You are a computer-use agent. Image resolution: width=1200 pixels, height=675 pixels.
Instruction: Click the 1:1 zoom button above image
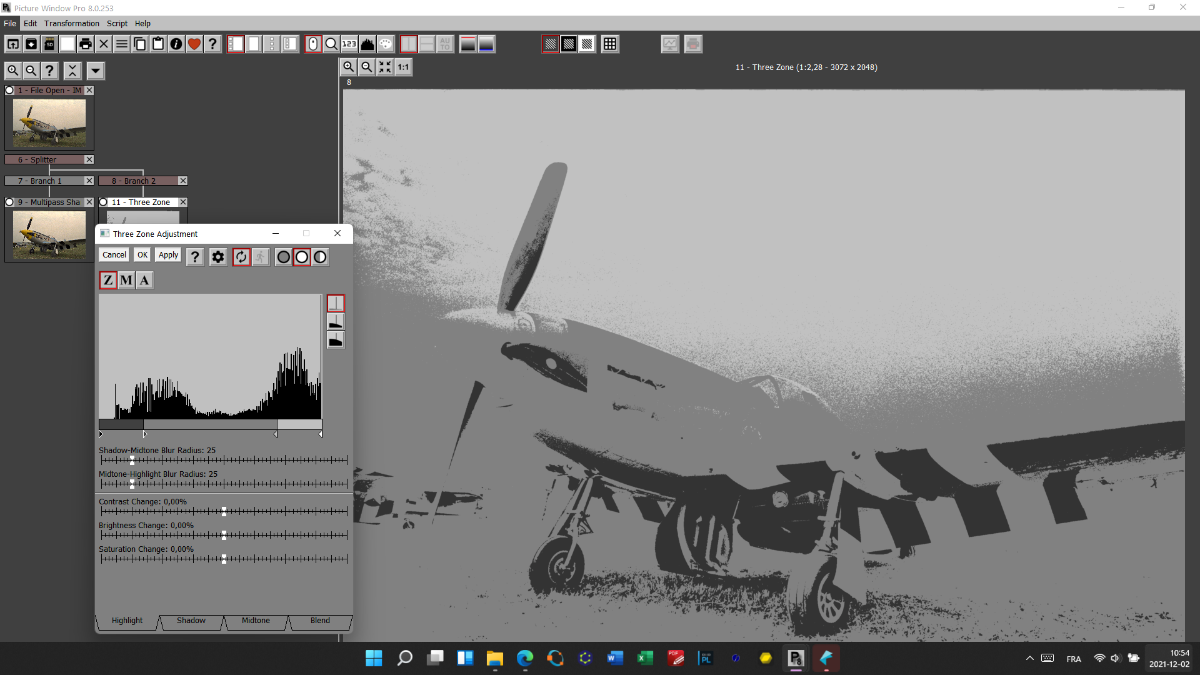pos(403,67)
